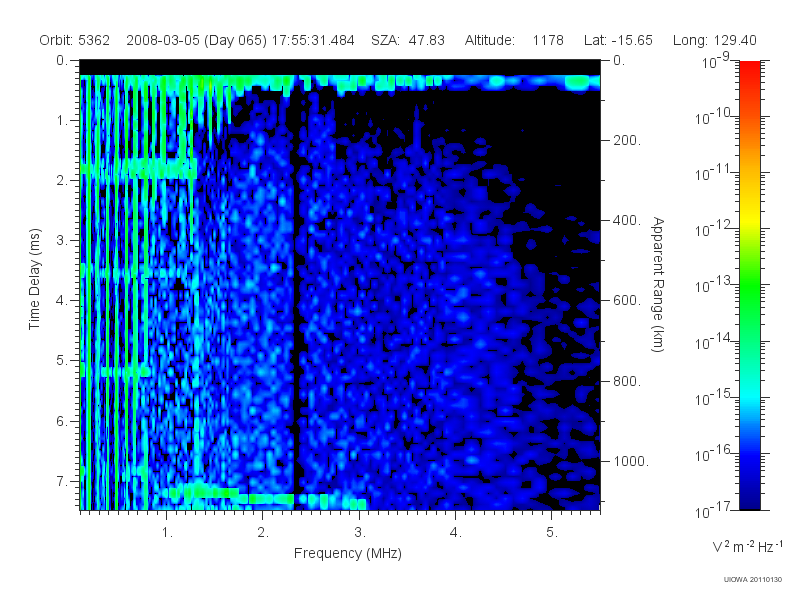Click the timestamp 17:55:31.484
This screenshot has width=800, height=600.
click(x=313, y=40)
